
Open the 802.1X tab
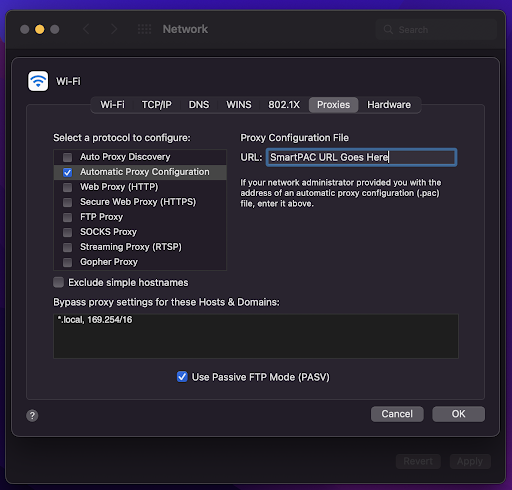[284, 105]
